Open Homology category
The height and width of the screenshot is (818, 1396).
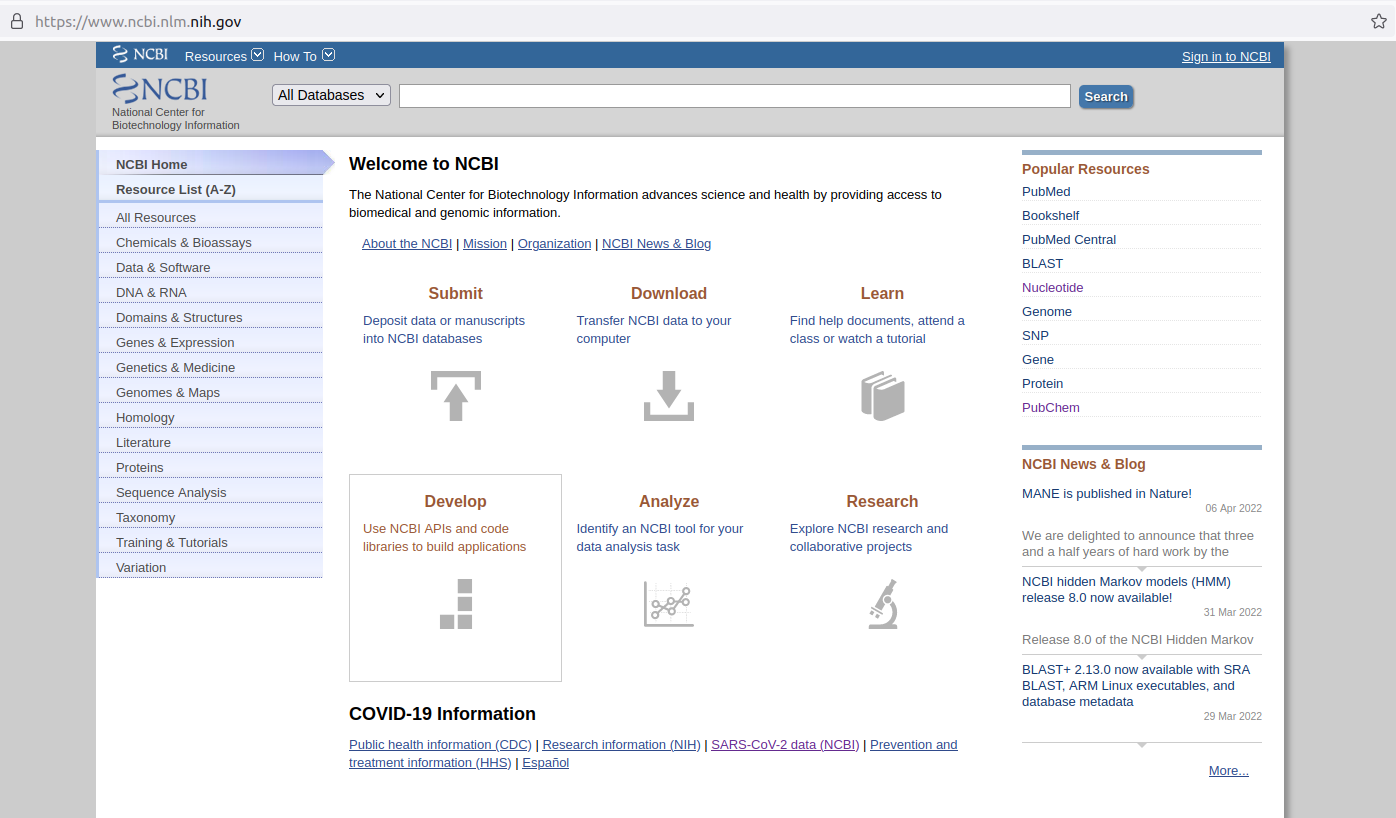click(210, 417)
